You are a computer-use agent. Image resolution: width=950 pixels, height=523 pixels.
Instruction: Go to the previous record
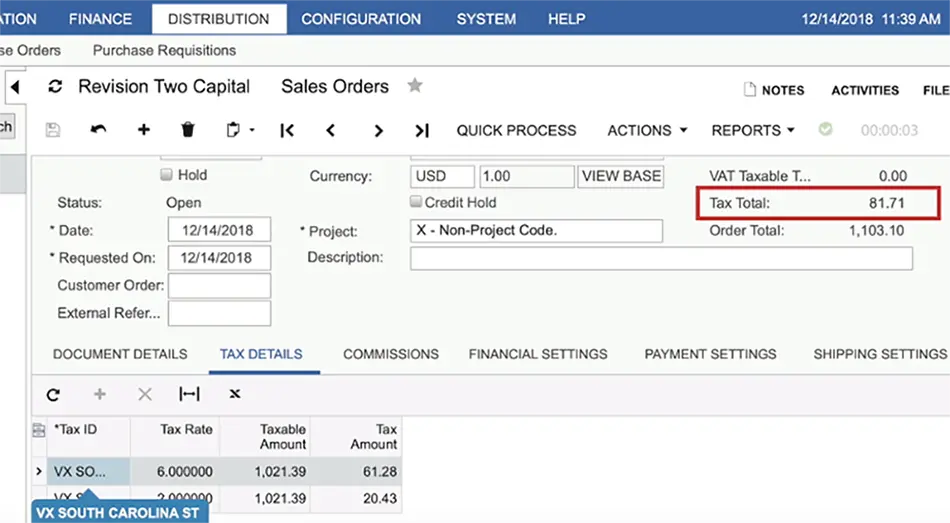click(x=331, y=130)
